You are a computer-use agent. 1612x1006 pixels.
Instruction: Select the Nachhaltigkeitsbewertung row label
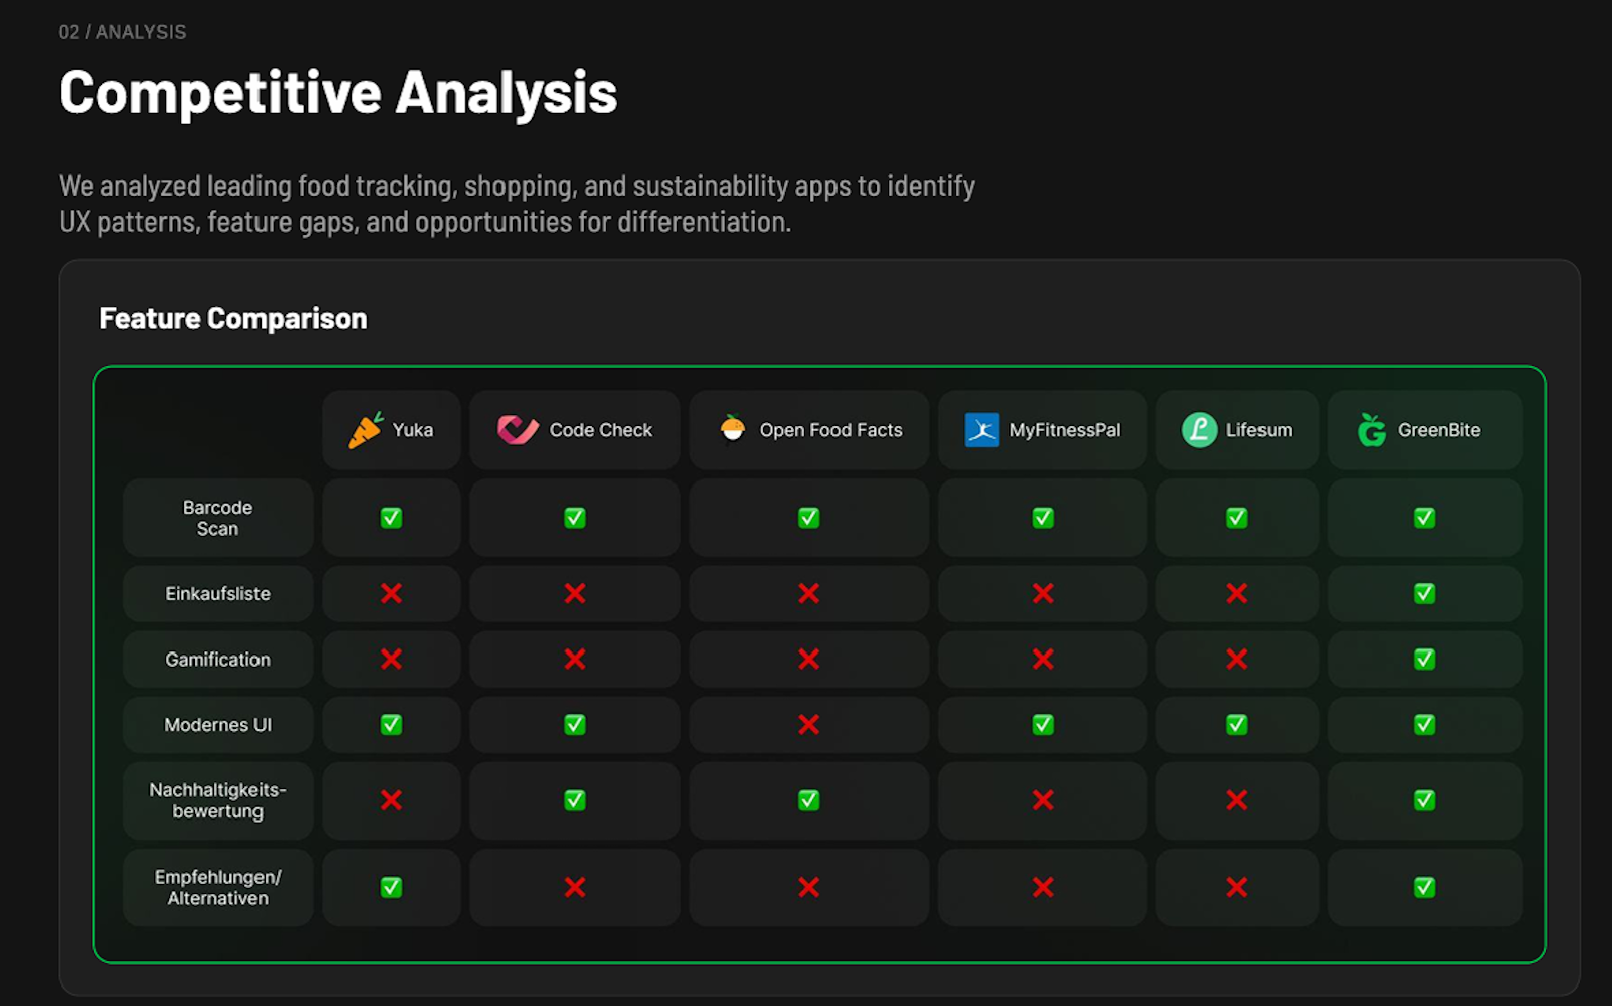tap(218, 801)
